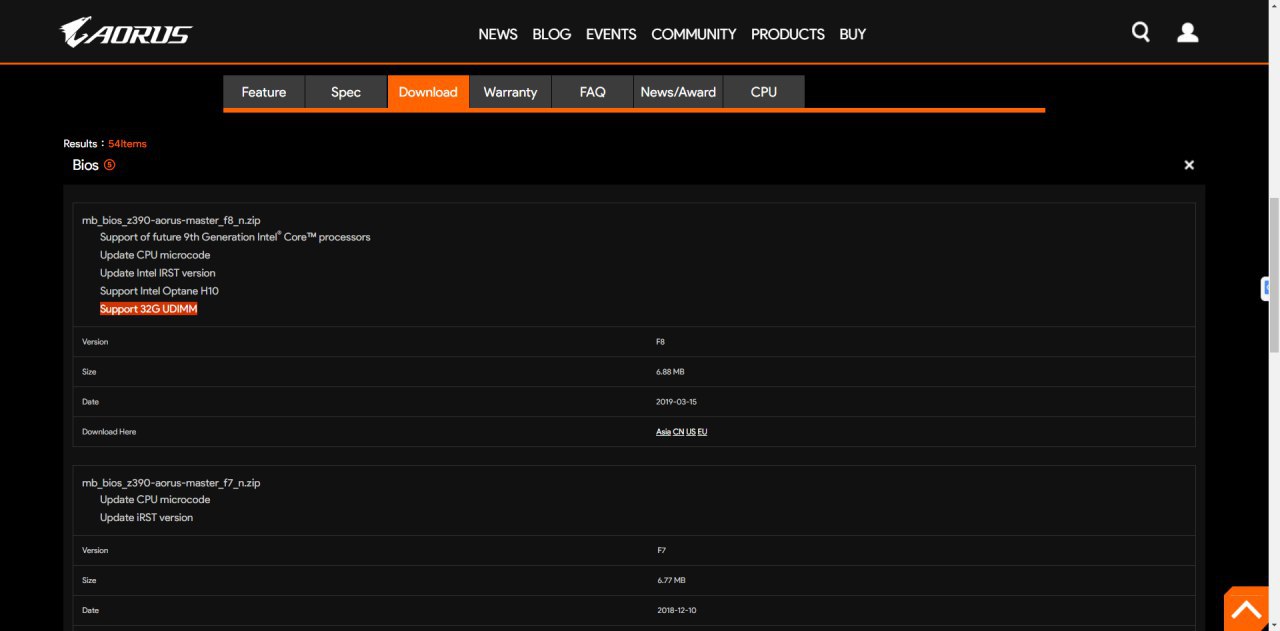The width and height of the screenshot is (1280, 631).
Task: Click the 6.77 MB size value
Action: point(670,581)
